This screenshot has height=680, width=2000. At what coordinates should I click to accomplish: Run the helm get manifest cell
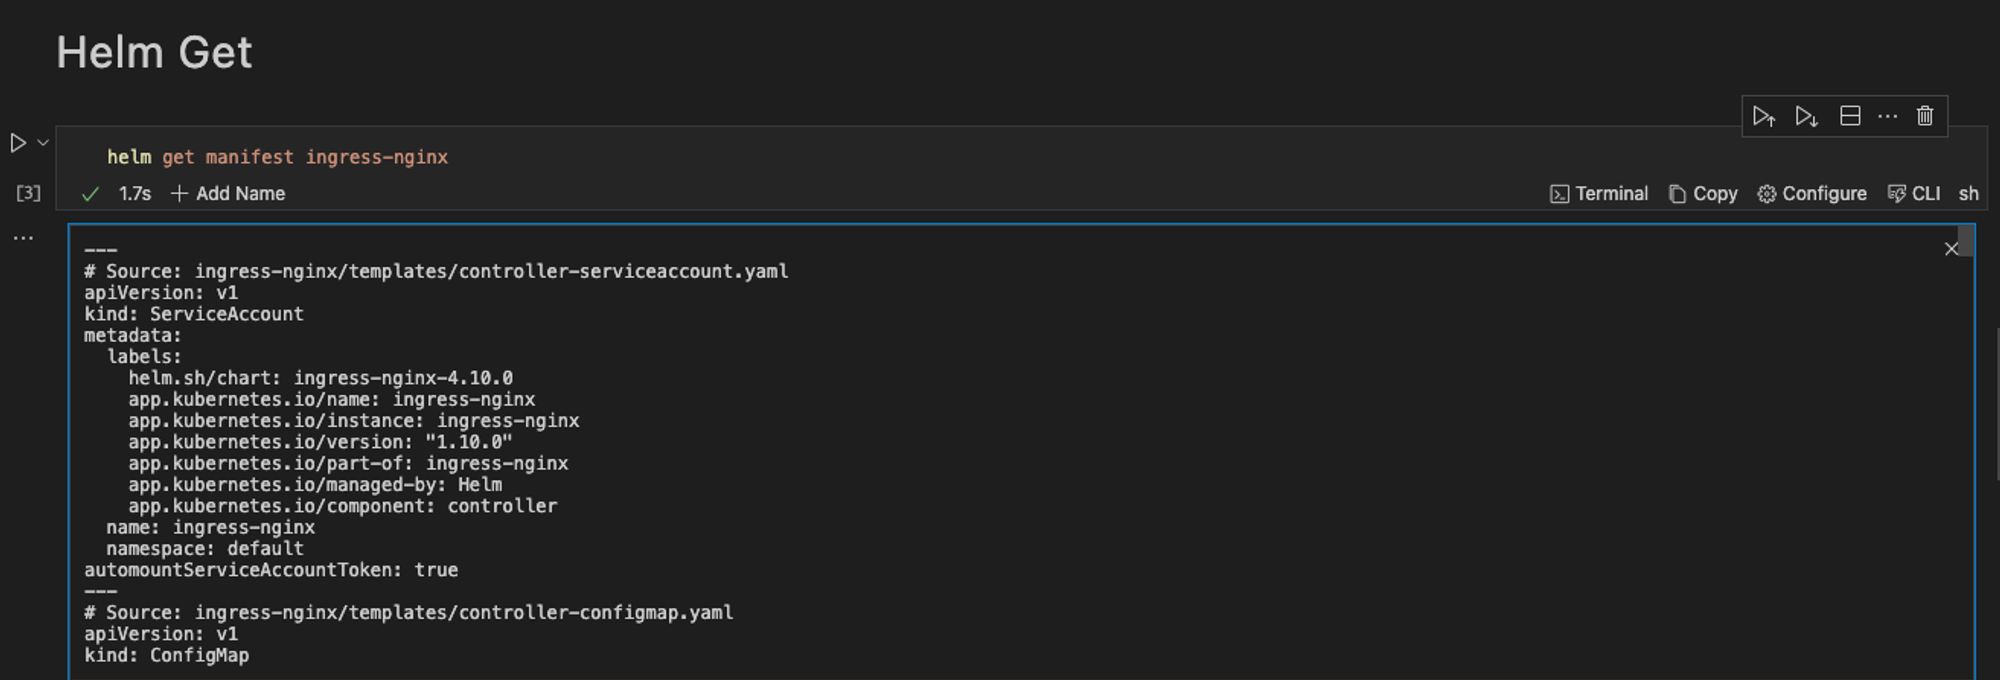18,143
